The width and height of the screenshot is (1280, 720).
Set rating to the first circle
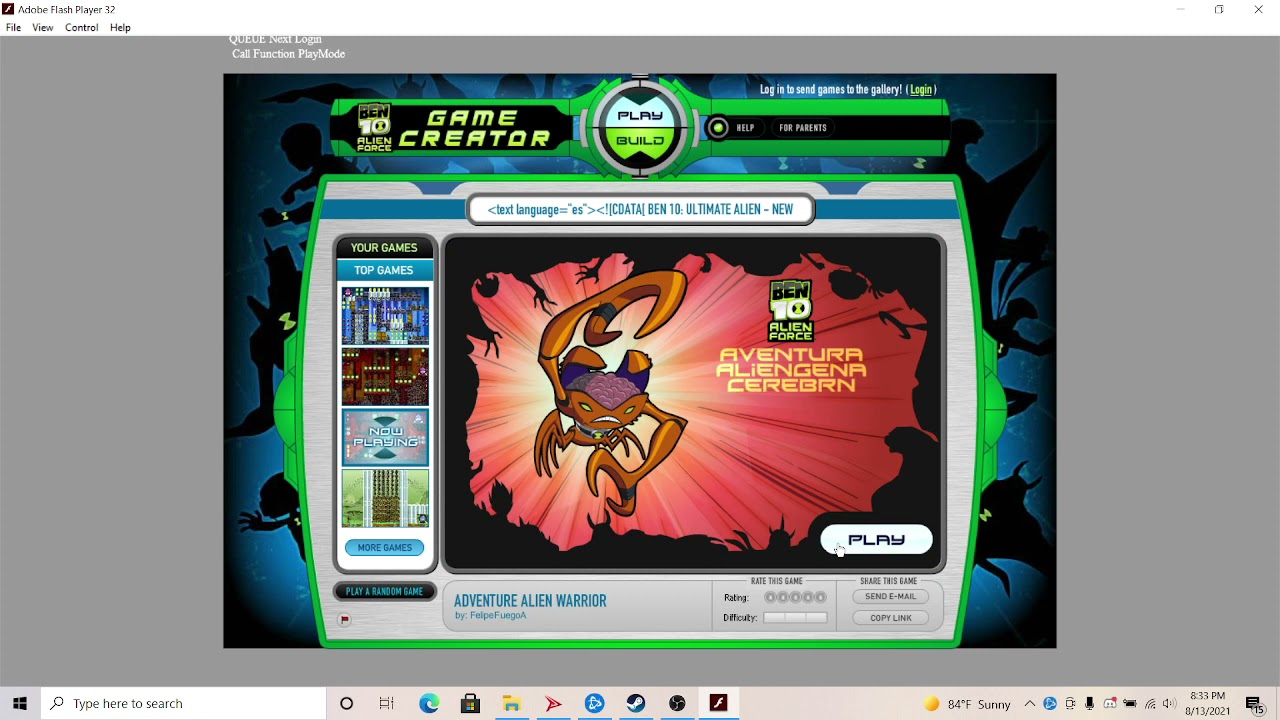771,597
